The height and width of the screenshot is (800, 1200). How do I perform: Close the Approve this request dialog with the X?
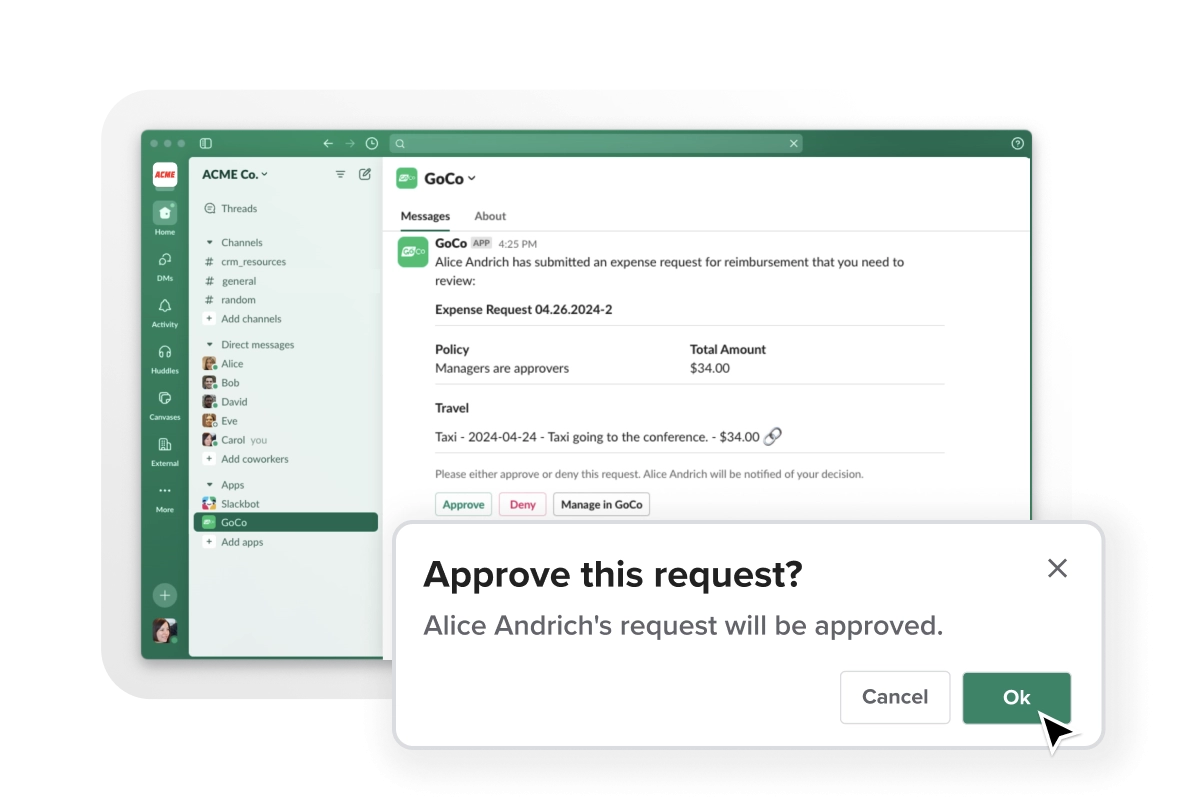coord(1057,568)
